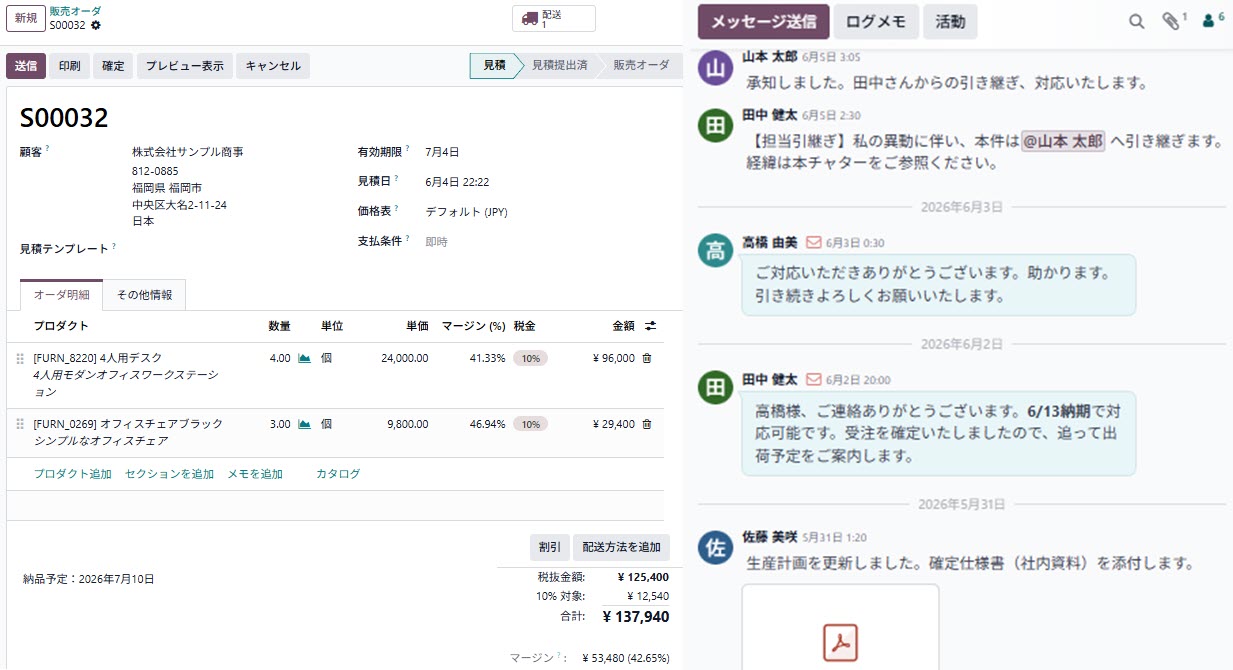Click 高橋 由美 avatar in chatter
This screenshot has width=1233, height=670.
(715, 251)
